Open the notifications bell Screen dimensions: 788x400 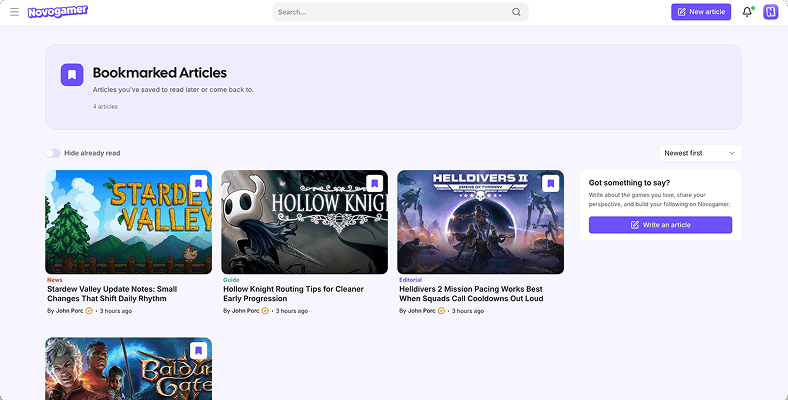[x=747, y=12]
